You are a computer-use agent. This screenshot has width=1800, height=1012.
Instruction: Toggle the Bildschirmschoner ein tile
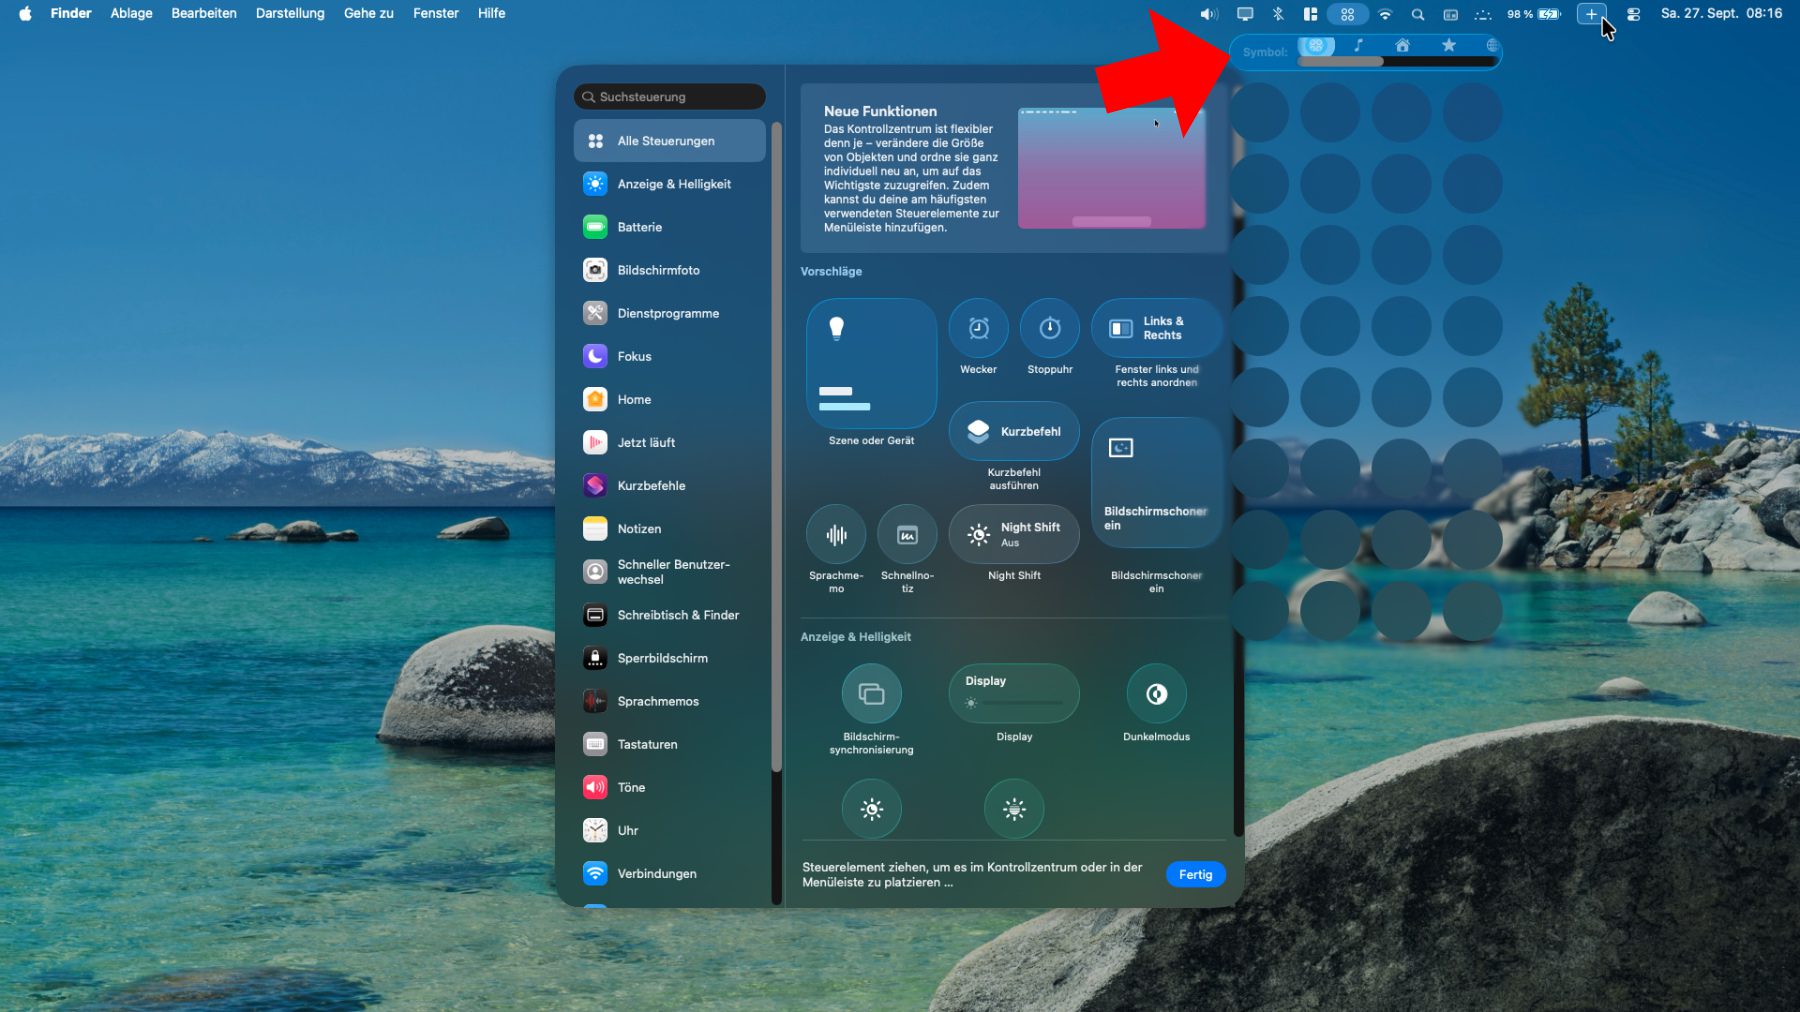(1156, 483)
